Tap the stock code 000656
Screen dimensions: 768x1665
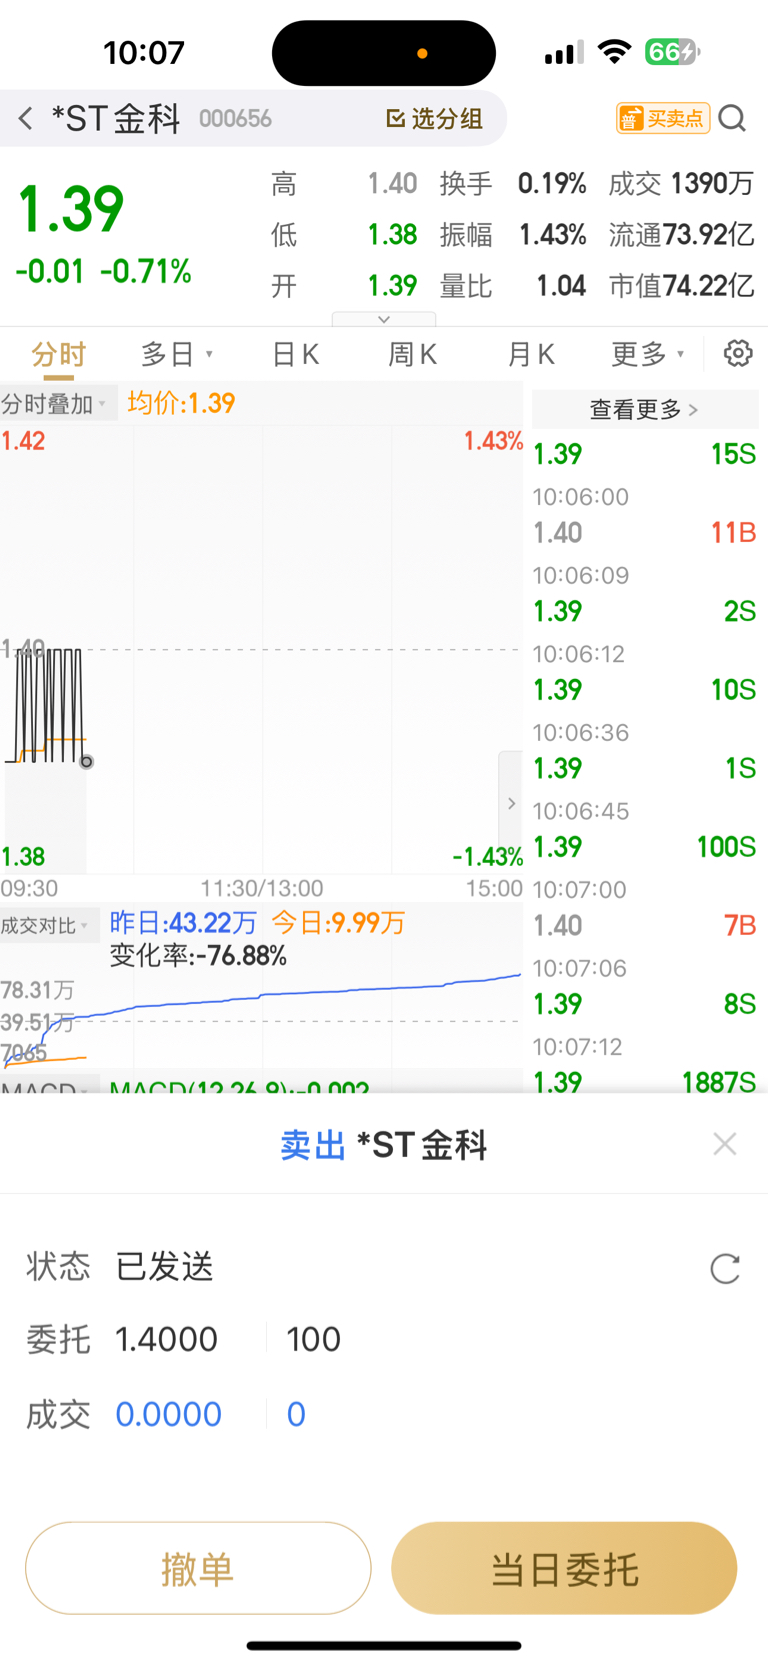(x=235, y=119)
